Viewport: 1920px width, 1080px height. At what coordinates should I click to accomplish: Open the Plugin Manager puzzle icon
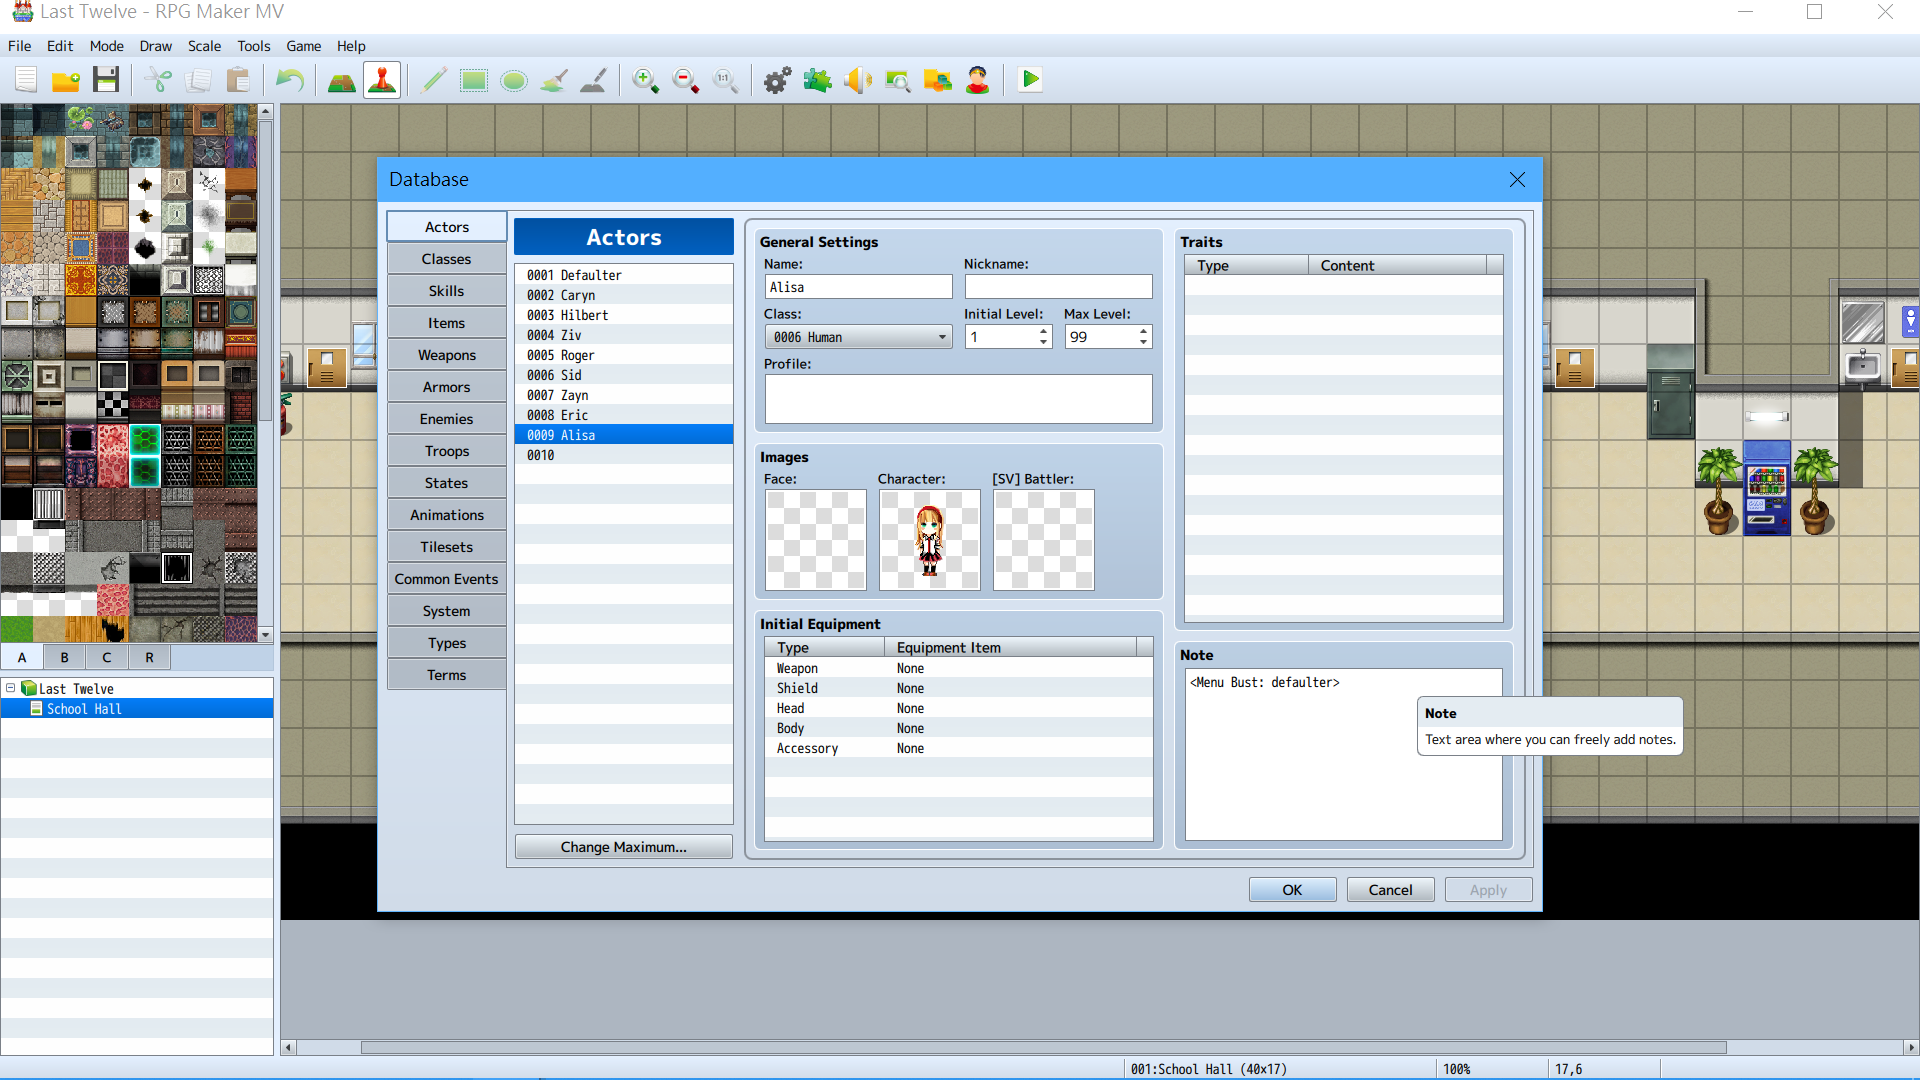[x=818, y=80]
